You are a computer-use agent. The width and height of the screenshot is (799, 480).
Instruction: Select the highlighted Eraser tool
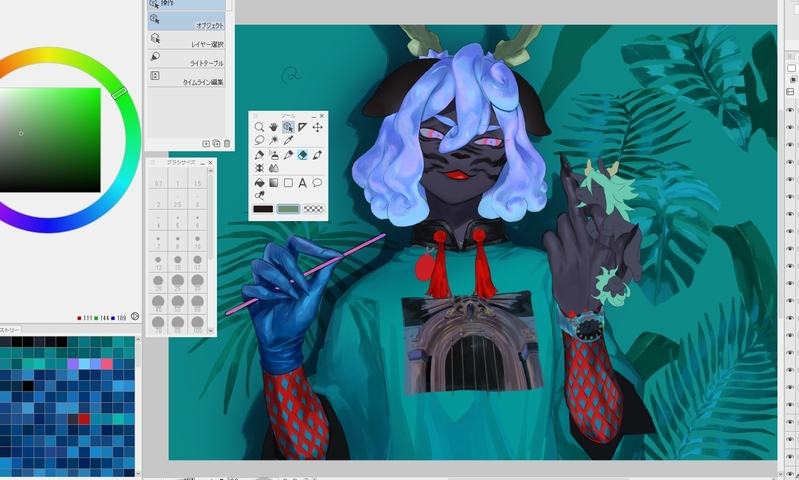[x=303, y=155]
